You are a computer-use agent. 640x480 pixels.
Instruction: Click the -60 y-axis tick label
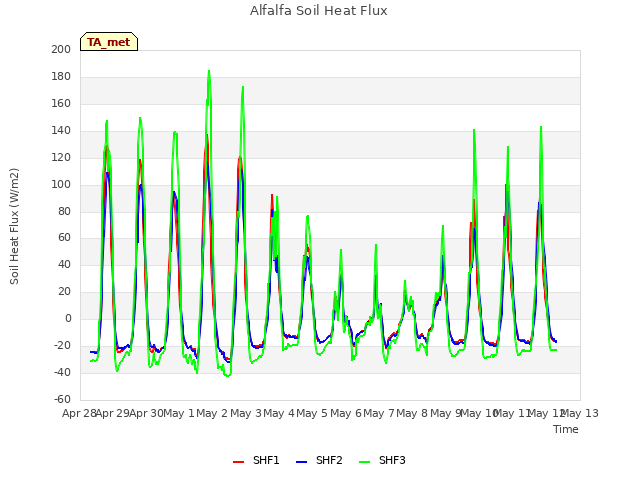[x=62, y=399]
